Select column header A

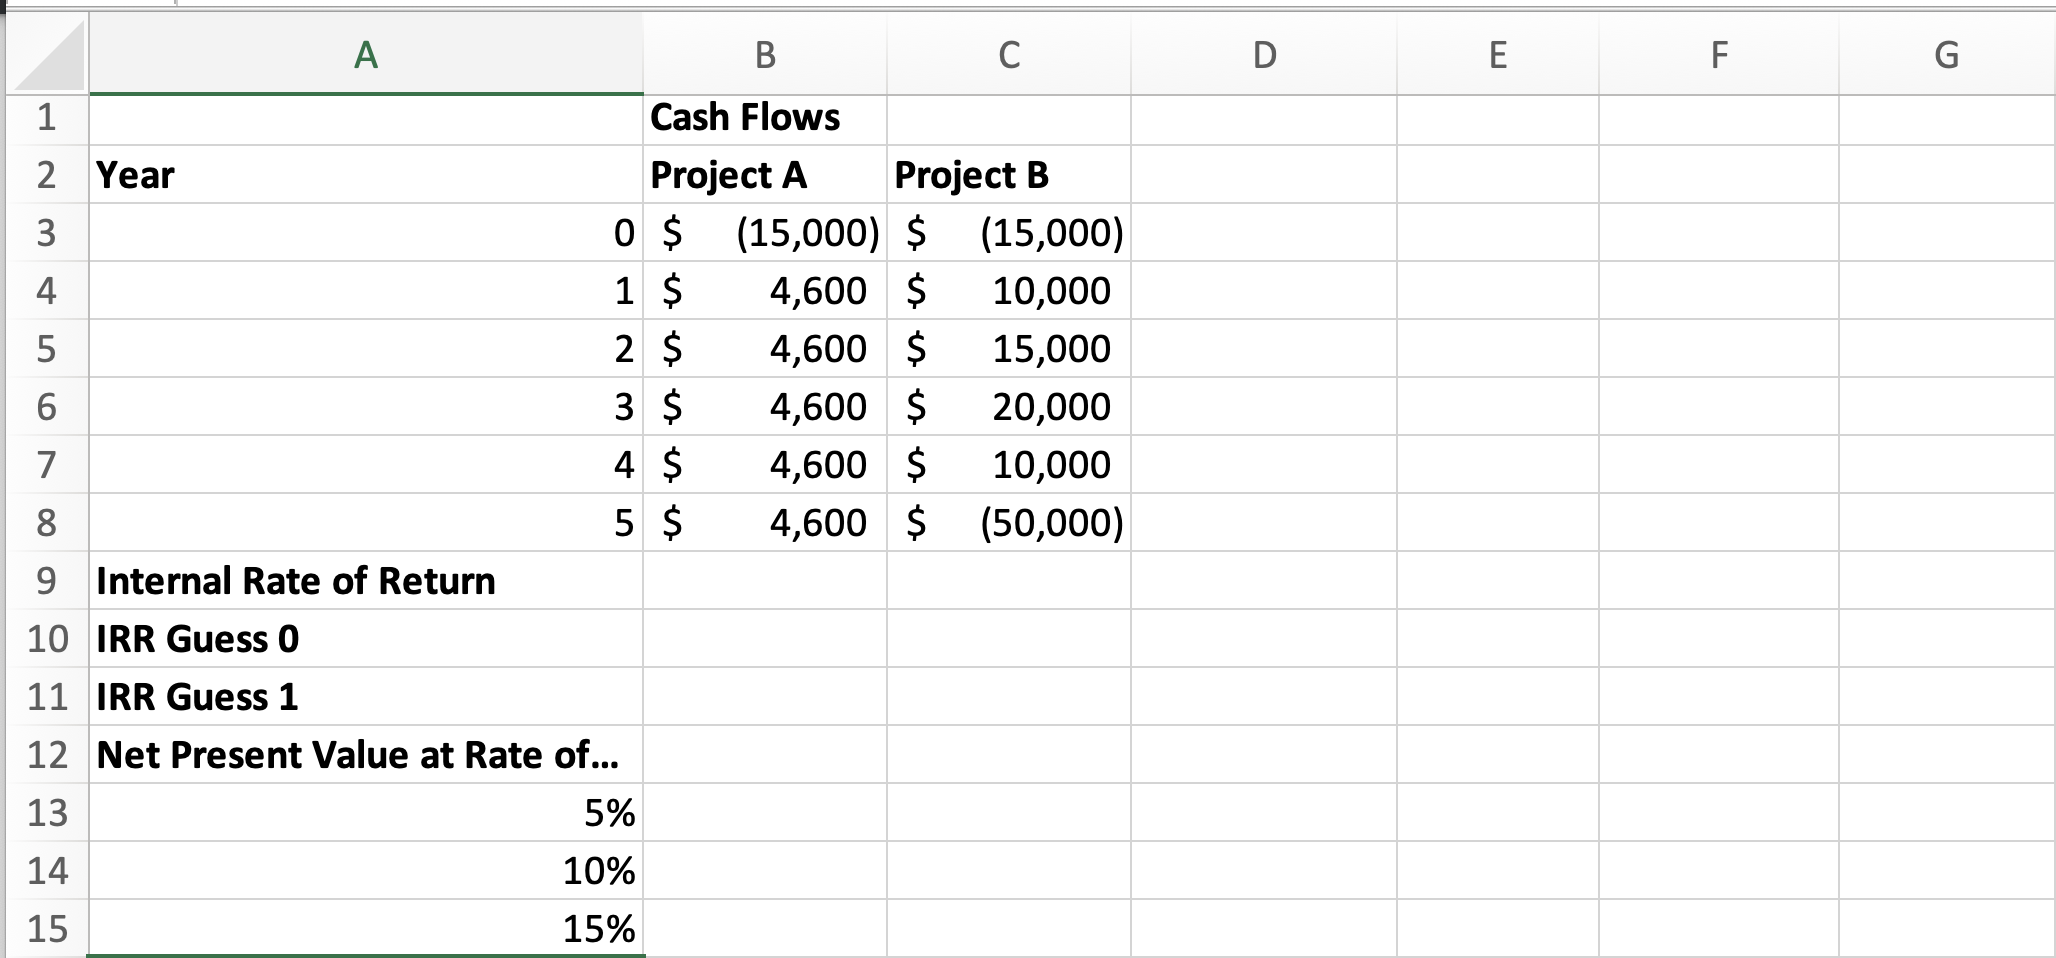click(x=365, y=55)
